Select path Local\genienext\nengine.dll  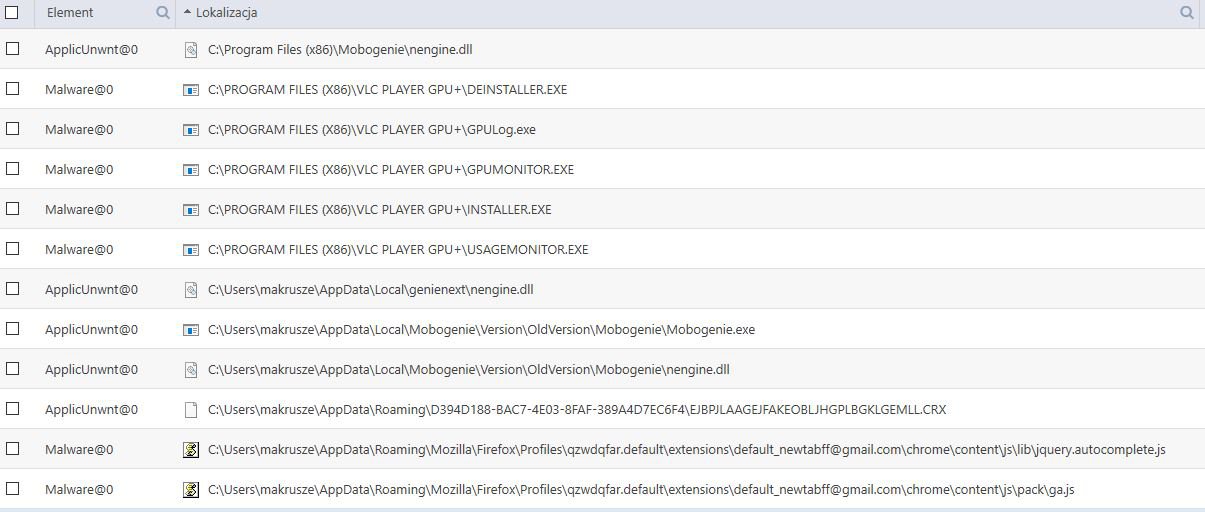(x=371, y=290)
